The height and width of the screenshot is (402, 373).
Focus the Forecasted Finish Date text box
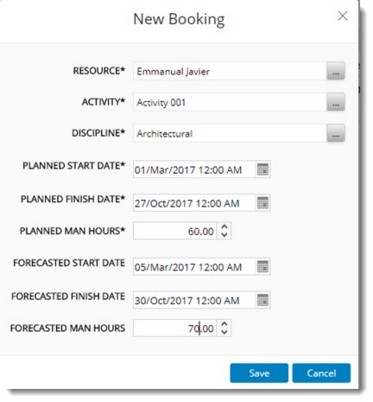194,300
